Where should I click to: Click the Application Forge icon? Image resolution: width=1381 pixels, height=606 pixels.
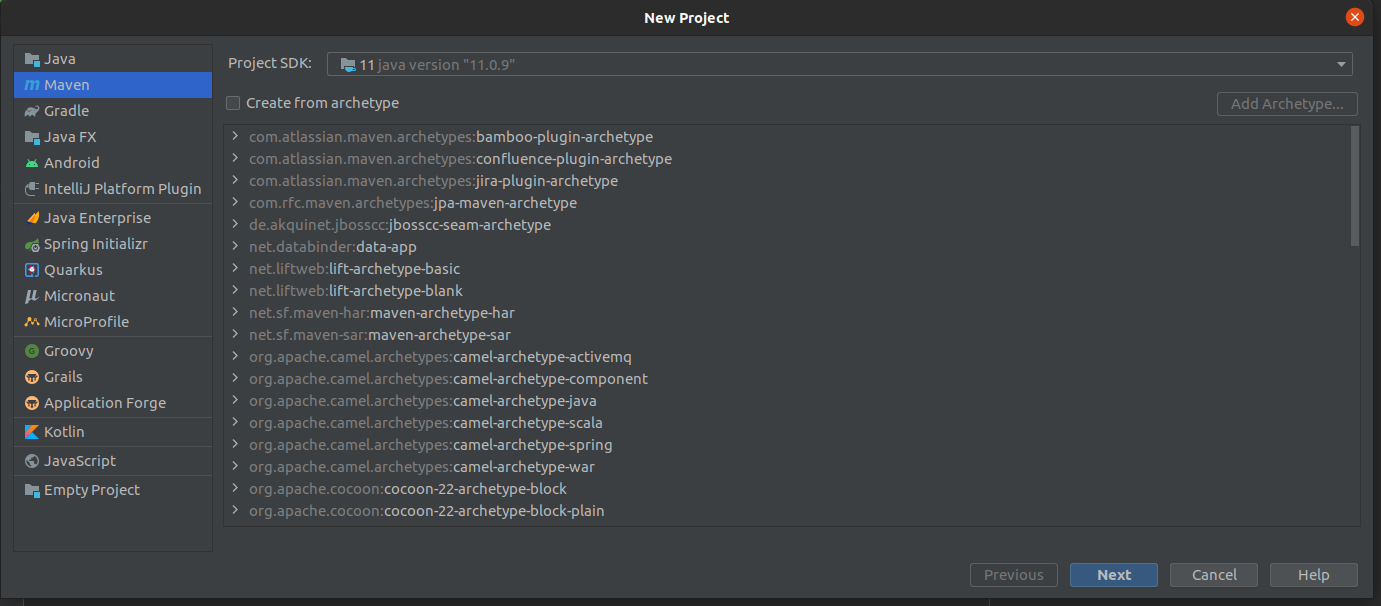[x=32, y=403]
